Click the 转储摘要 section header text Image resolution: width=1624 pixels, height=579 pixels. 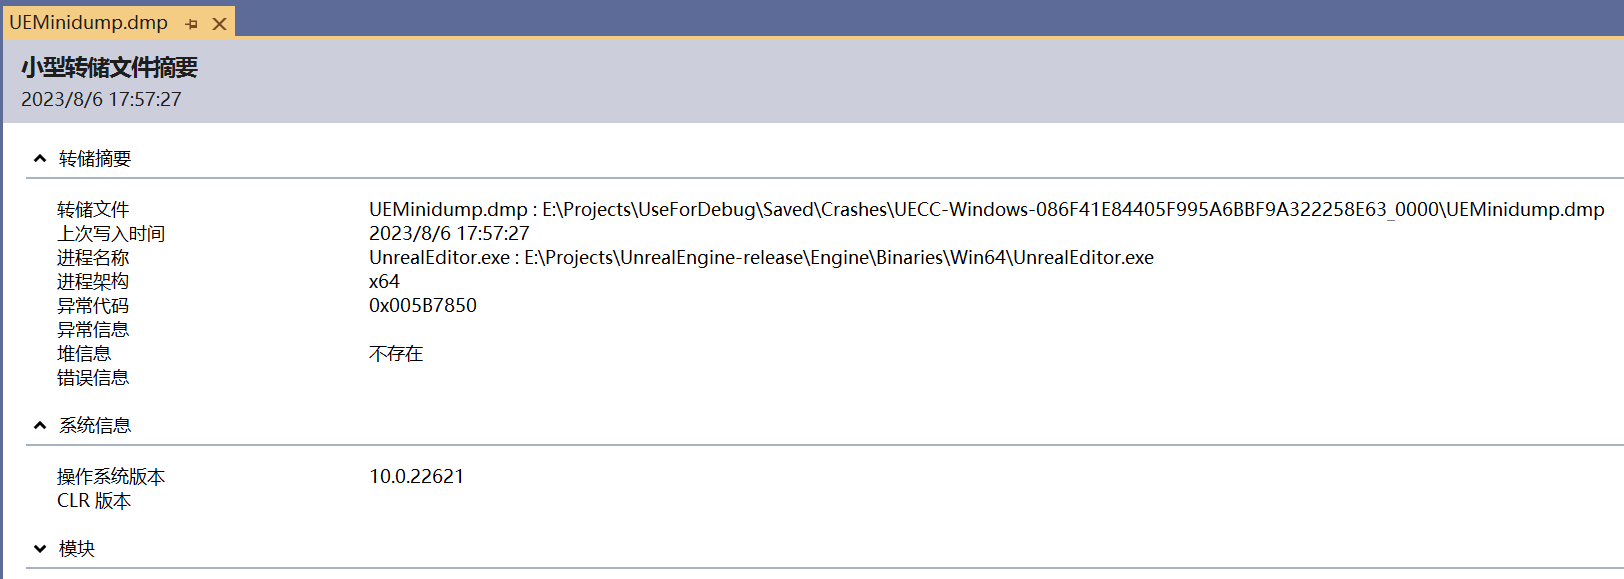click(x=95, y=158)
